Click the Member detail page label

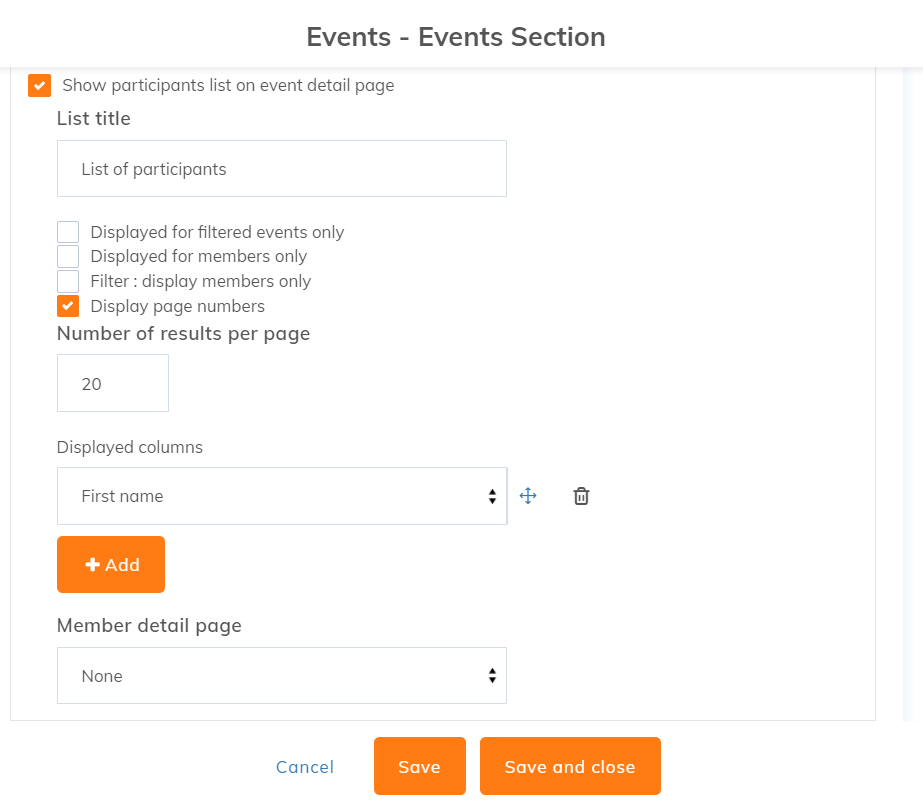(x=149, y=626)
